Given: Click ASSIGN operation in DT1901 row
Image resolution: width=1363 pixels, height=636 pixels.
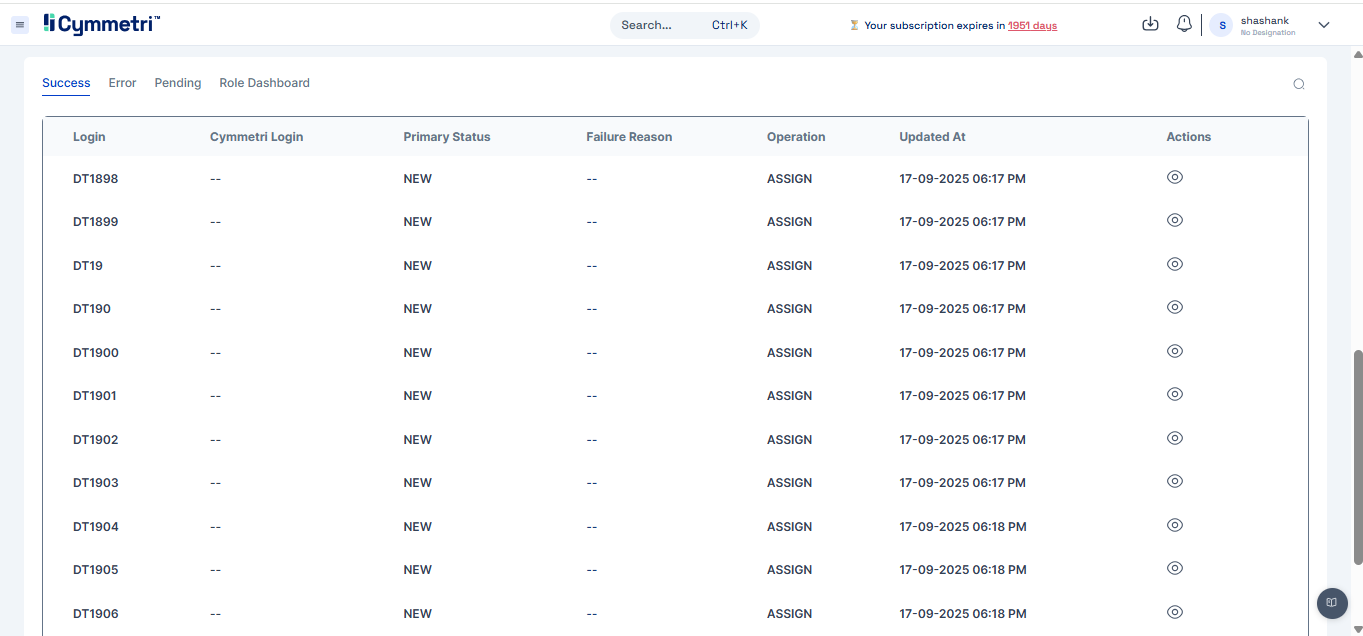Looking at the screenshot, I should [x=790, y=396].
